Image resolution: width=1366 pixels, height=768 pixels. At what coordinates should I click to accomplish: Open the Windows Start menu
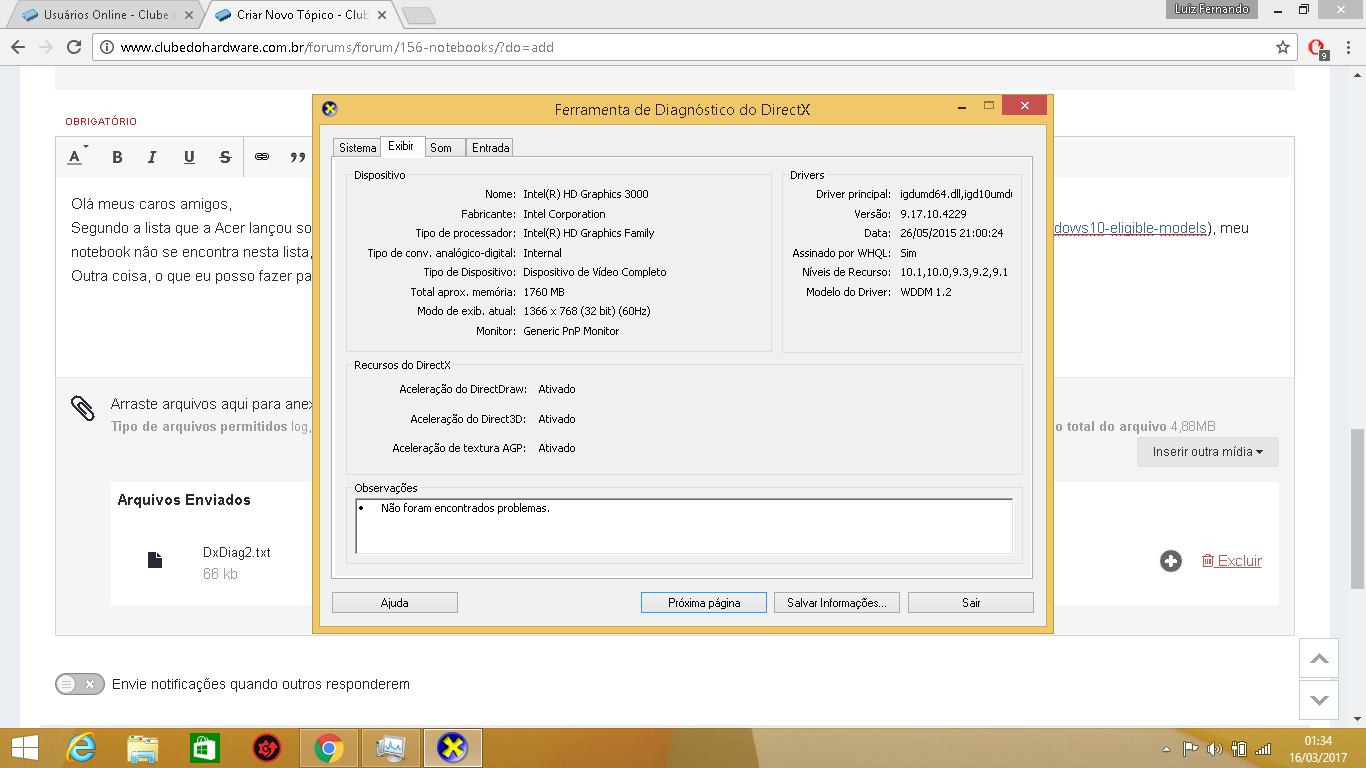point(23,747)
